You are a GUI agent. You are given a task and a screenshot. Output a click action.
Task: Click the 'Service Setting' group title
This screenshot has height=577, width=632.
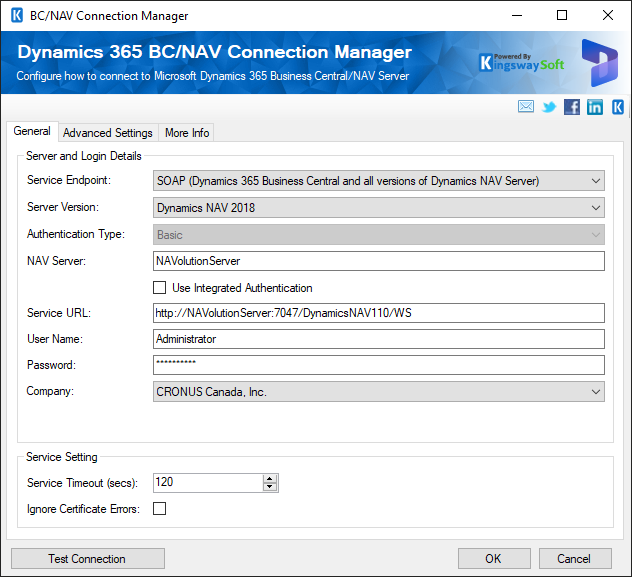[62, 457]
